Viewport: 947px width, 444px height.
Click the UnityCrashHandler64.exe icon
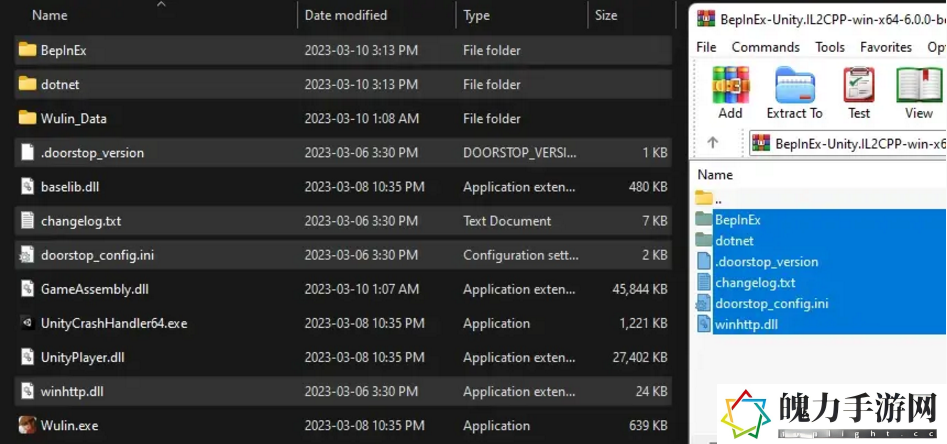tap(27, 323)
